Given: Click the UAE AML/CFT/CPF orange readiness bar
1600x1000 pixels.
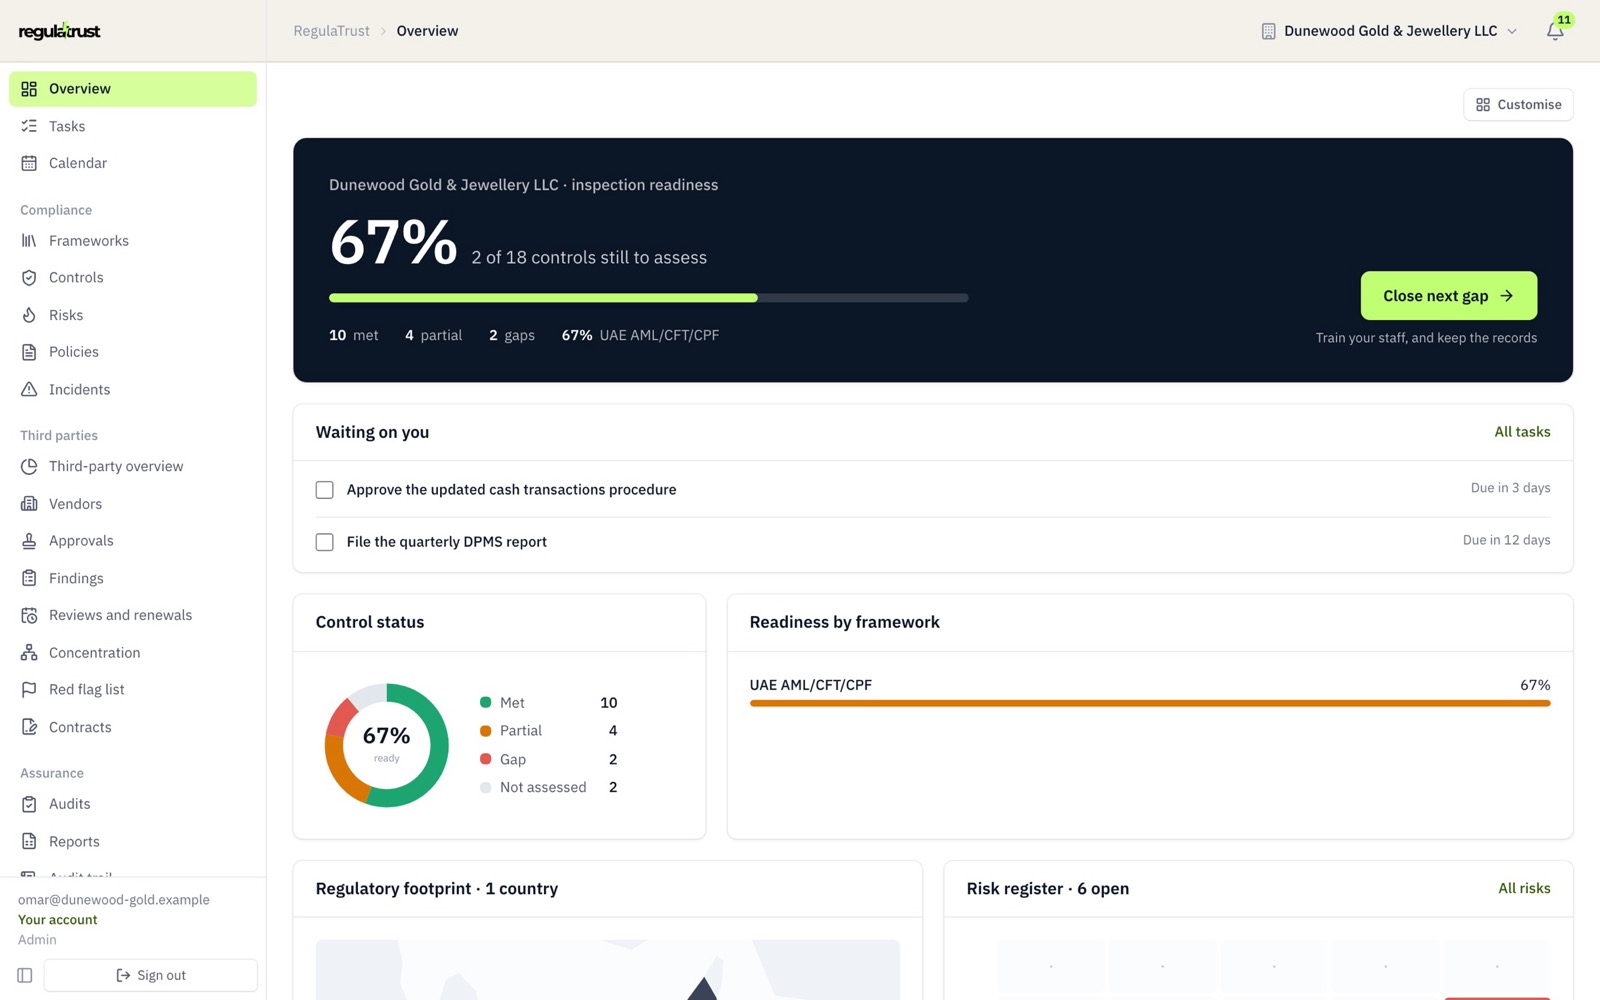Looking at the screenshot, I should coord(1150,703).
